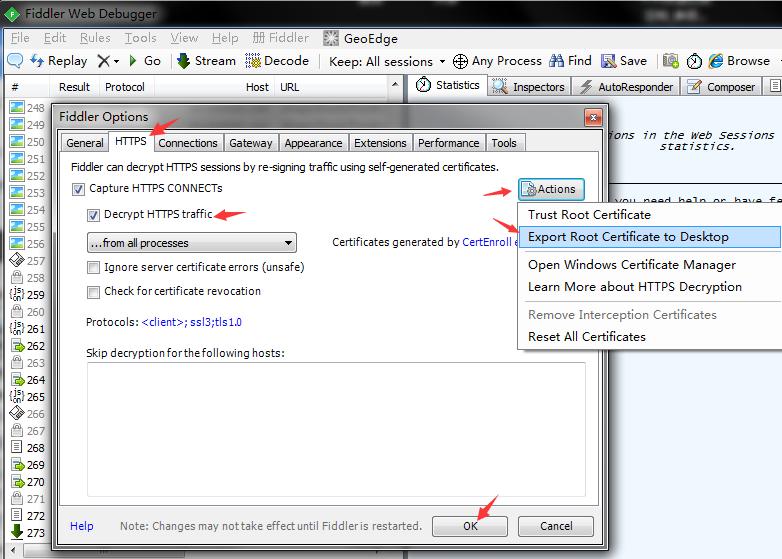
Task: Select session 259 with JSON icon
Action: pos(27,295)
